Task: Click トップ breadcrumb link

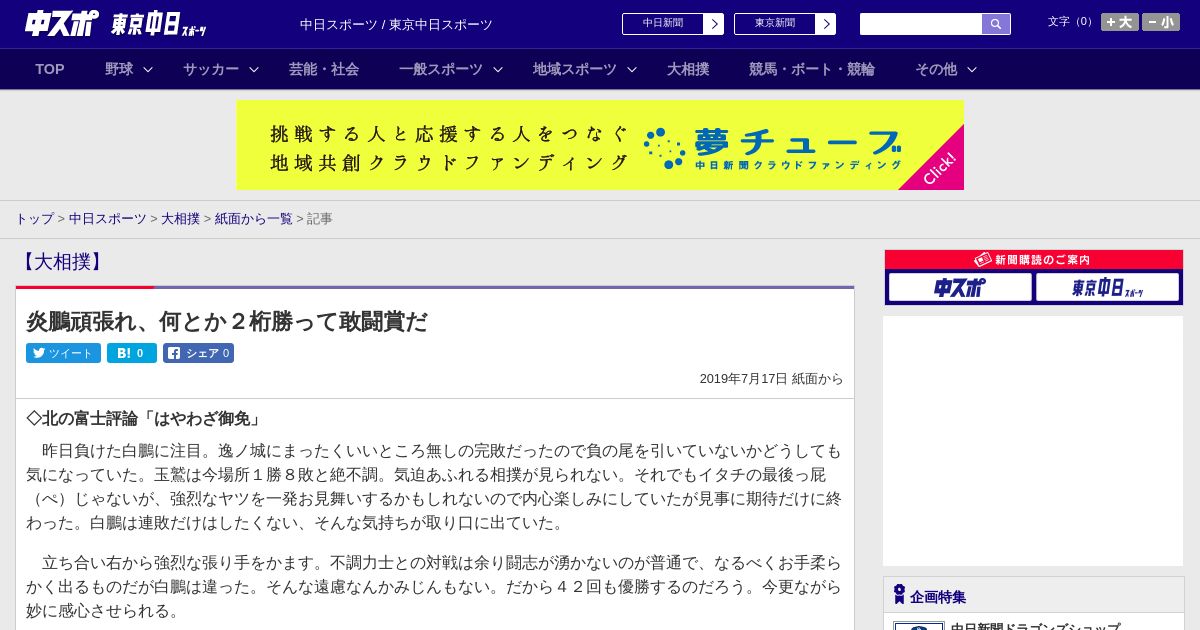Action: point(34,218)
